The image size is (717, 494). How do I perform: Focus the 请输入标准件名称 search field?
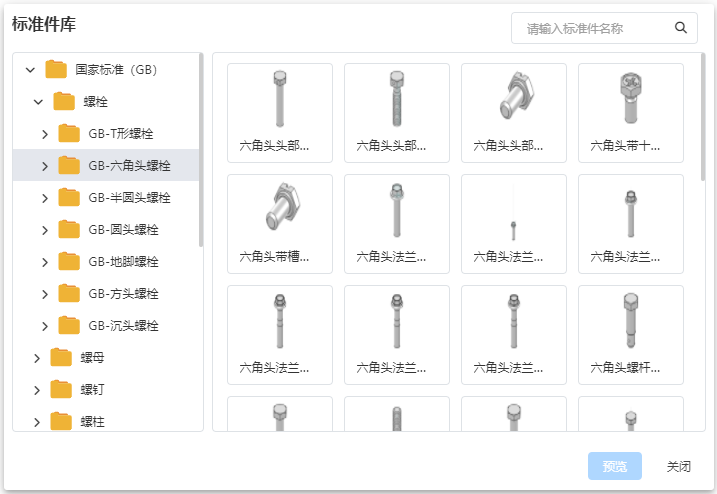click(x=604, y=28)
